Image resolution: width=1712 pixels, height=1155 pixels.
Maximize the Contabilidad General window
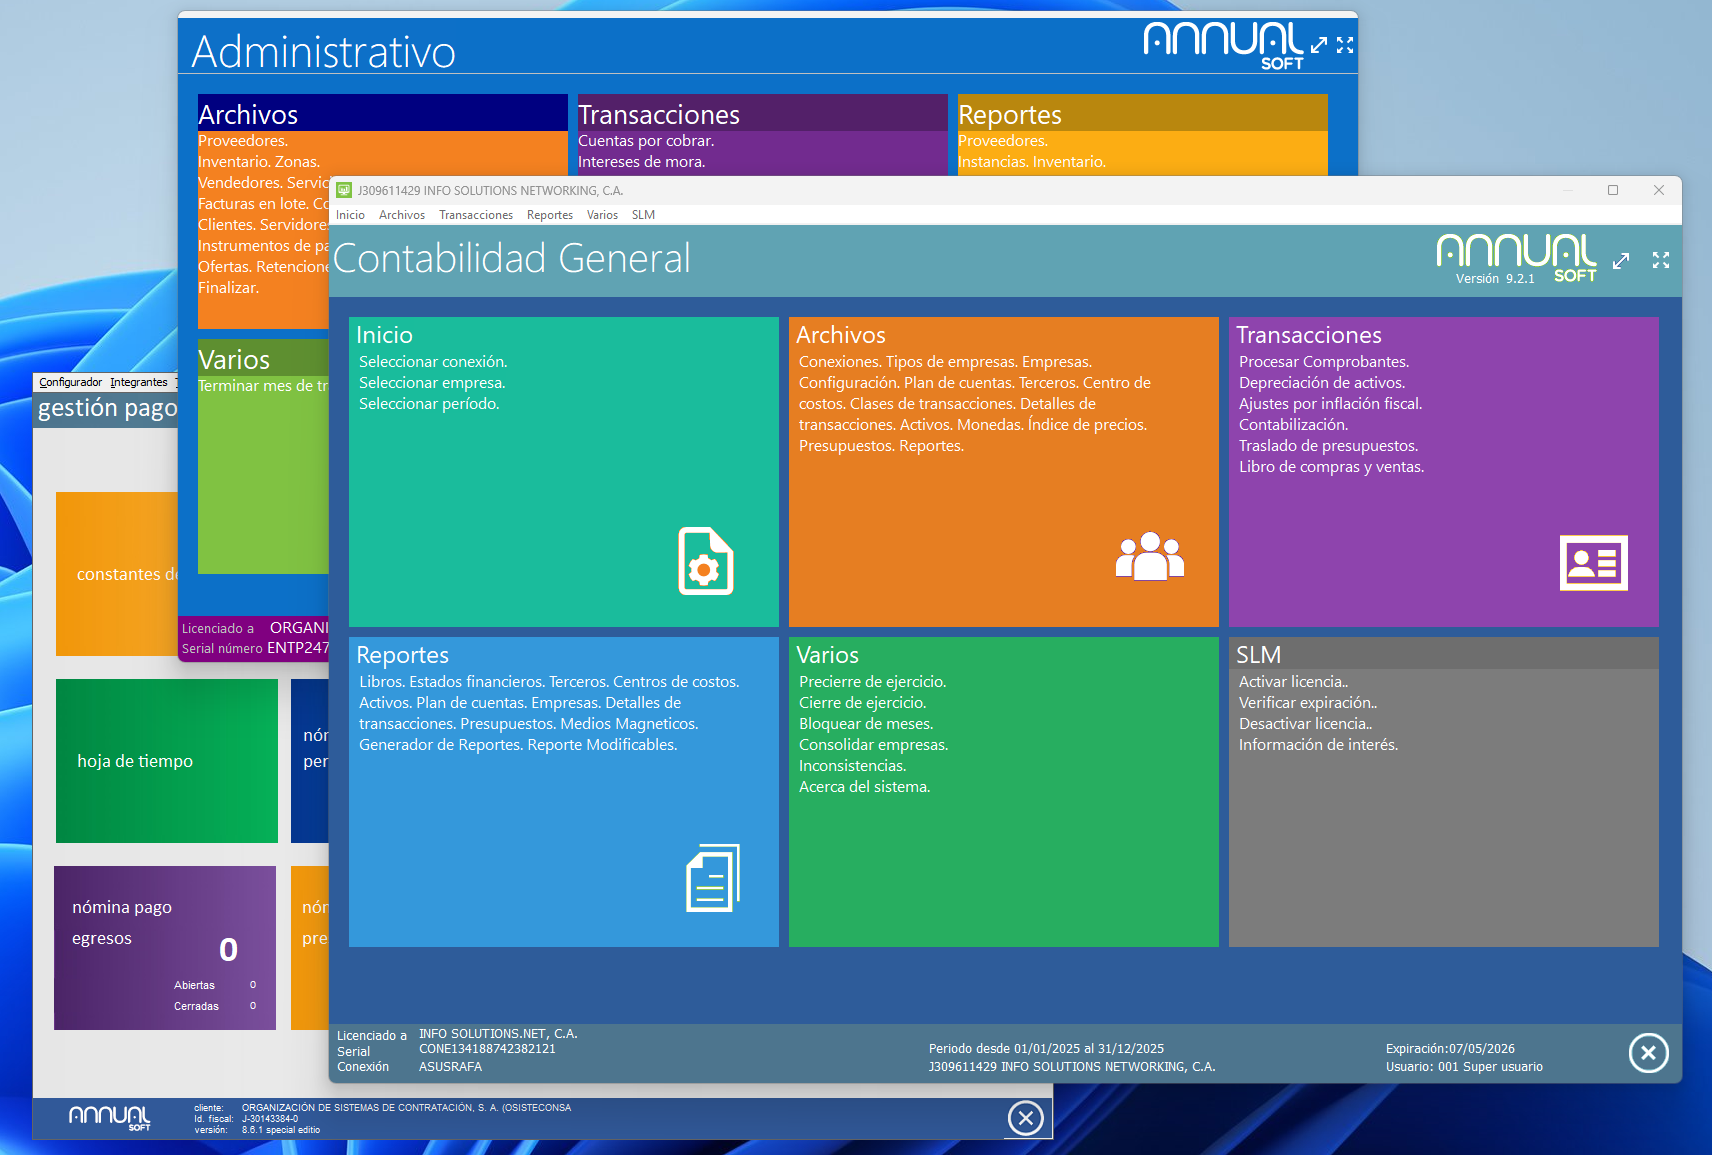pos(1612,190)
